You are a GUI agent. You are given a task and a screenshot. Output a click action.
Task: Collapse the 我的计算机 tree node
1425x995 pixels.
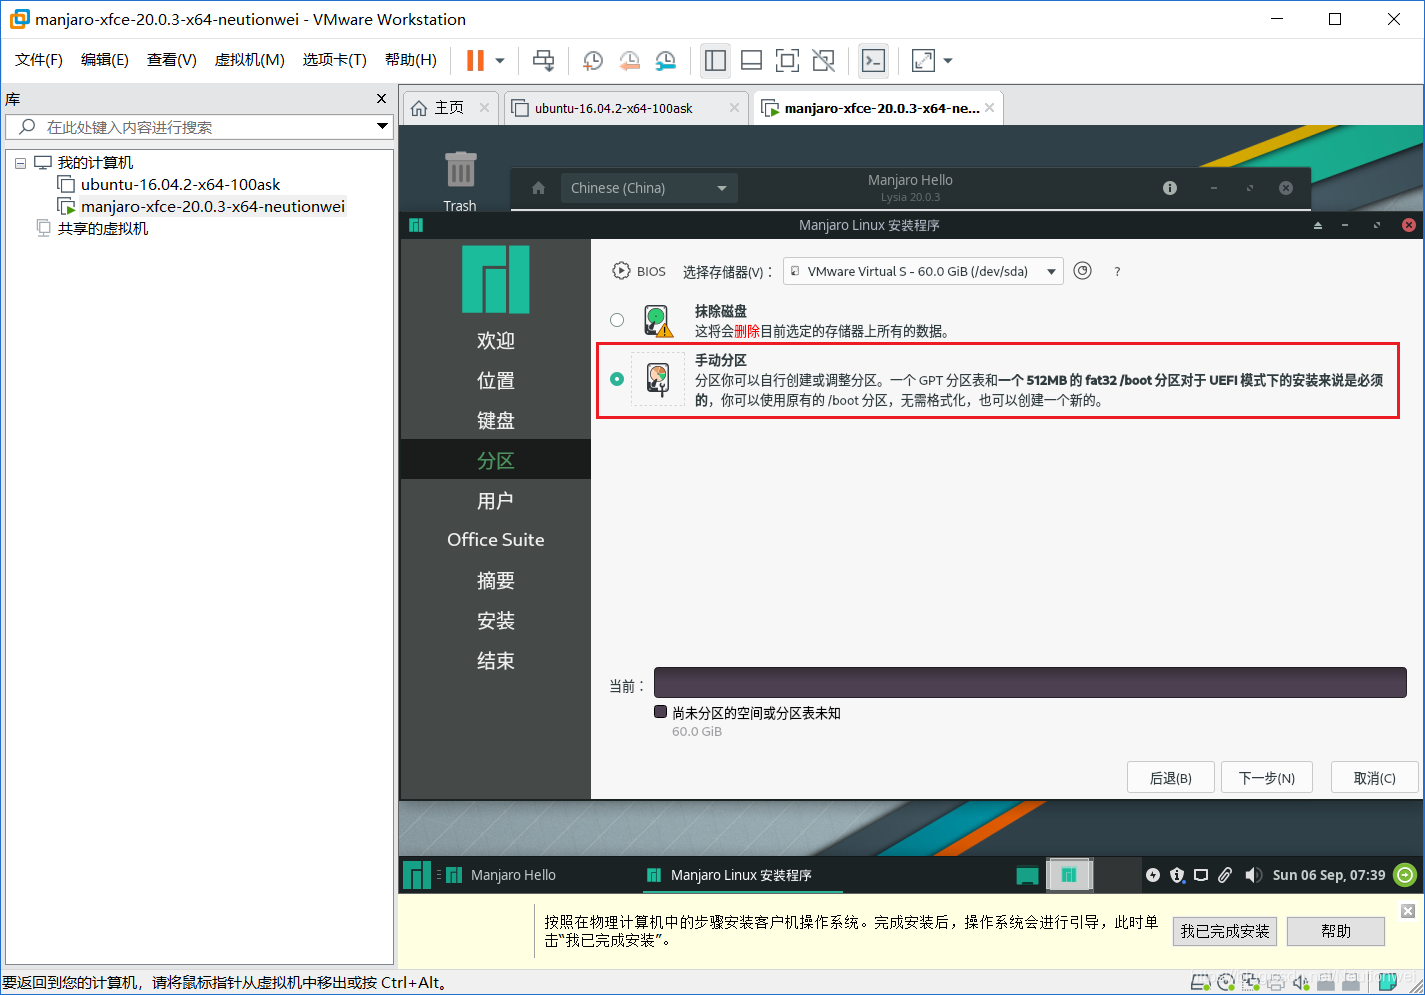[20, 163]
